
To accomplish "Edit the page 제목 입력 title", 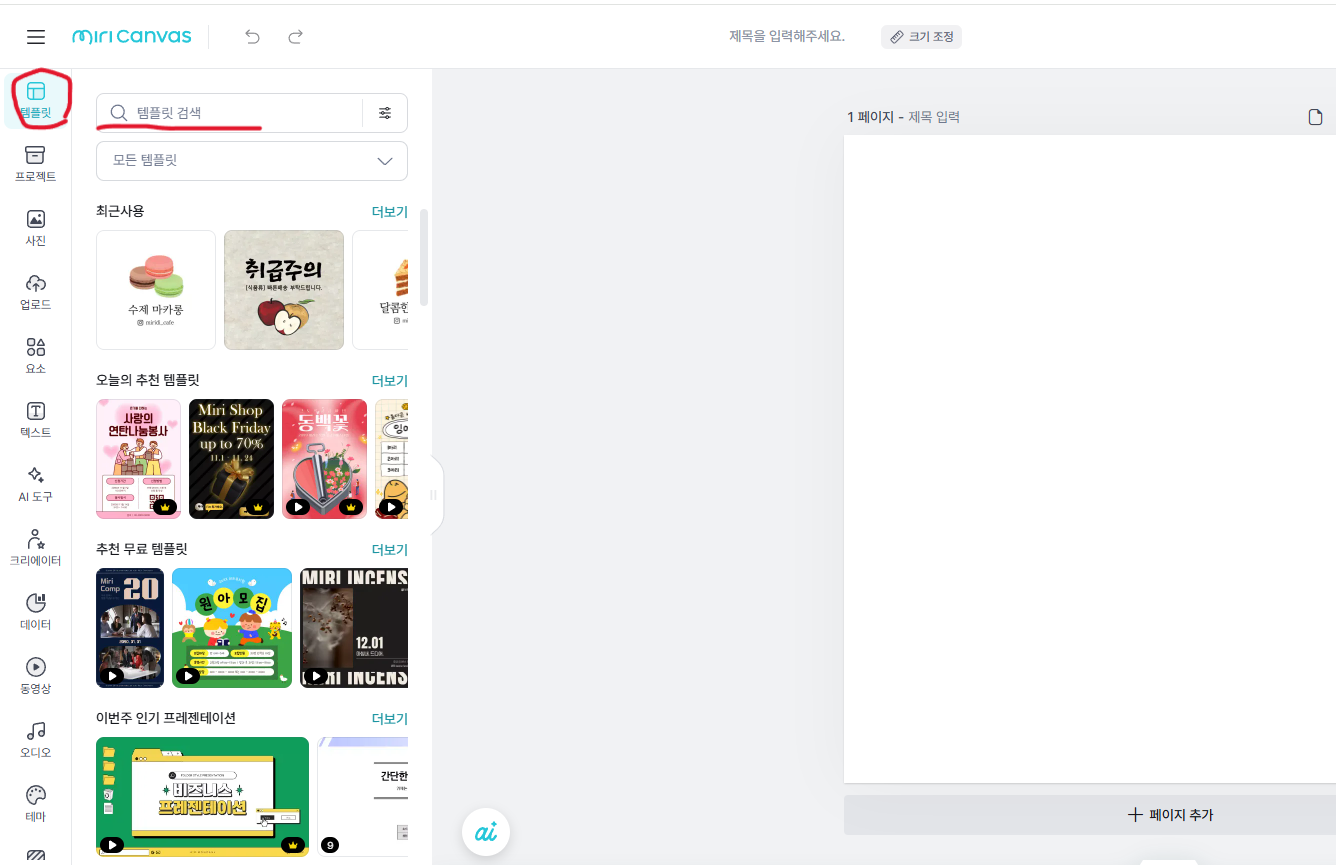I will coord(934,117).
